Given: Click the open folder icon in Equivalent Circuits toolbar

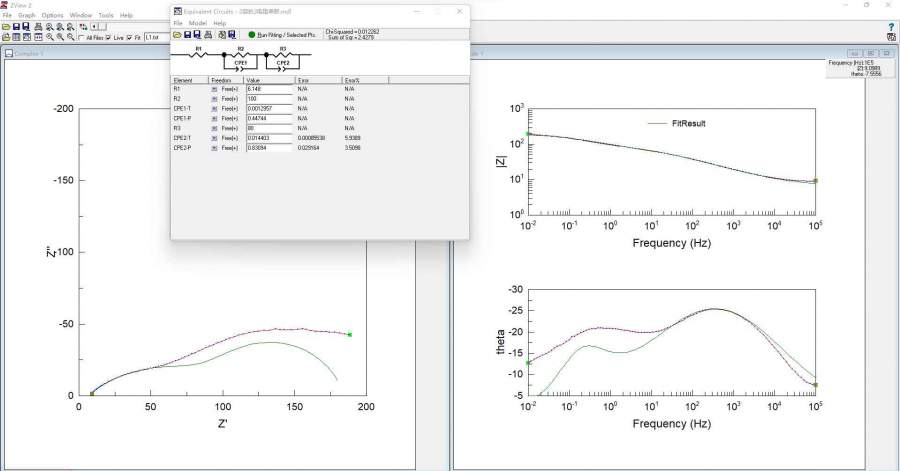Looking at the screenshot, I should point(177,34).
